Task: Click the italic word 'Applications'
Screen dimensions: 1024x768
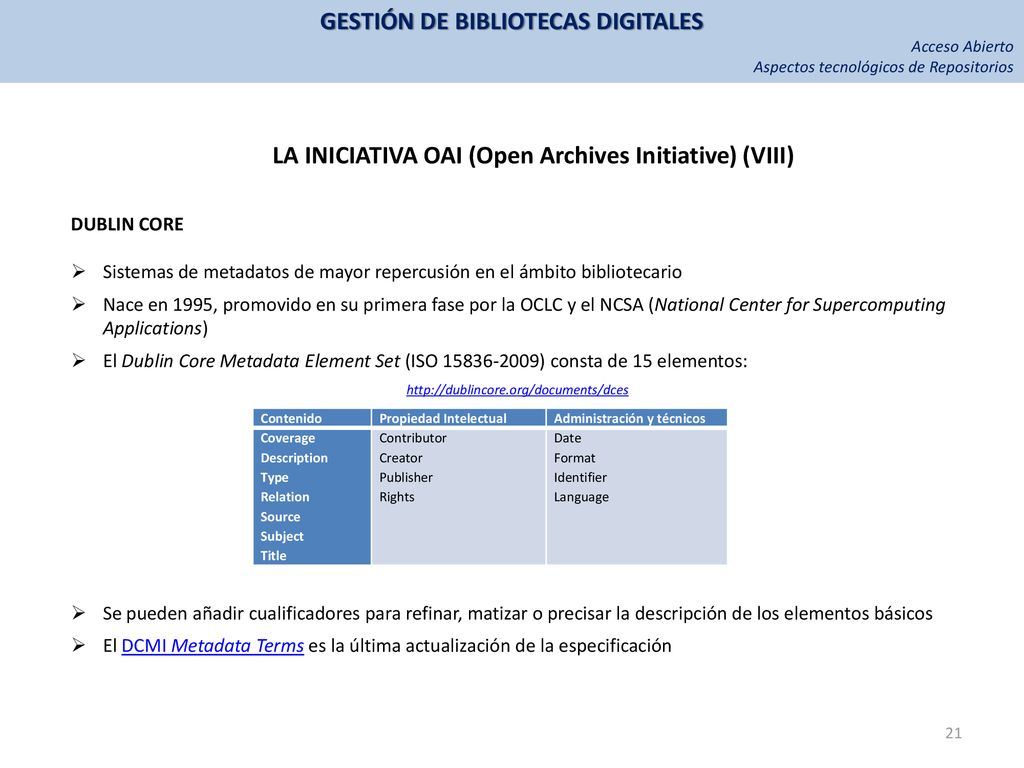Action: (x=152, y=328)
